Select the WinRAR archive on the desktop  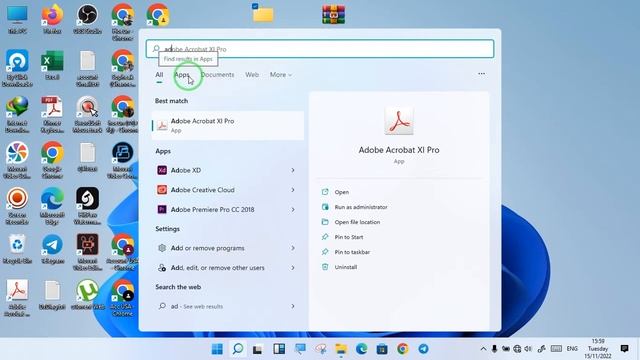point(333,15)
